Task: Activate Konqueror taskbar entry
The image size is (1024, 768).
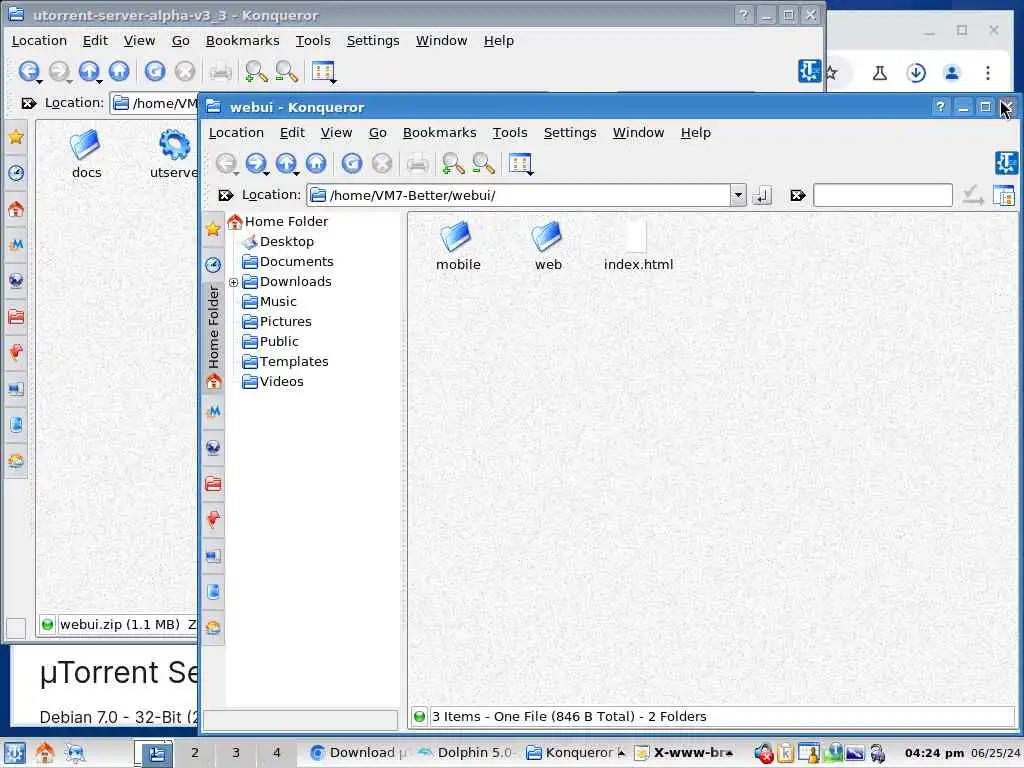Action: tap(575, 752)
